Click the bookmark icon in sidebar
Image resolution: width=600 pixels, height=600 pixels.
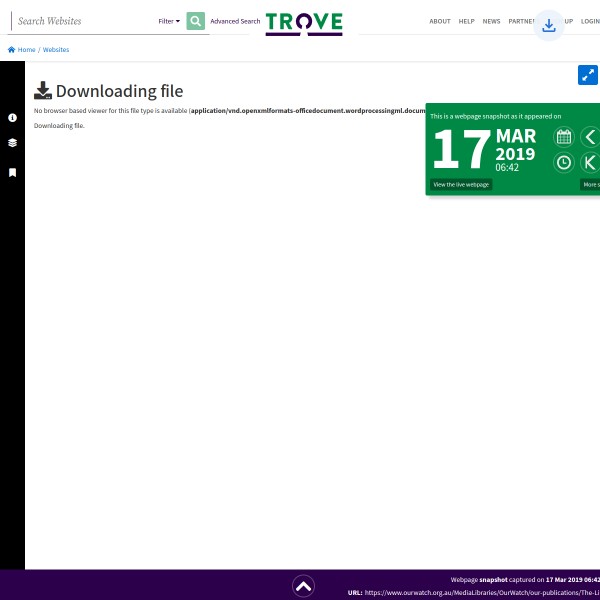coord(12,172)
